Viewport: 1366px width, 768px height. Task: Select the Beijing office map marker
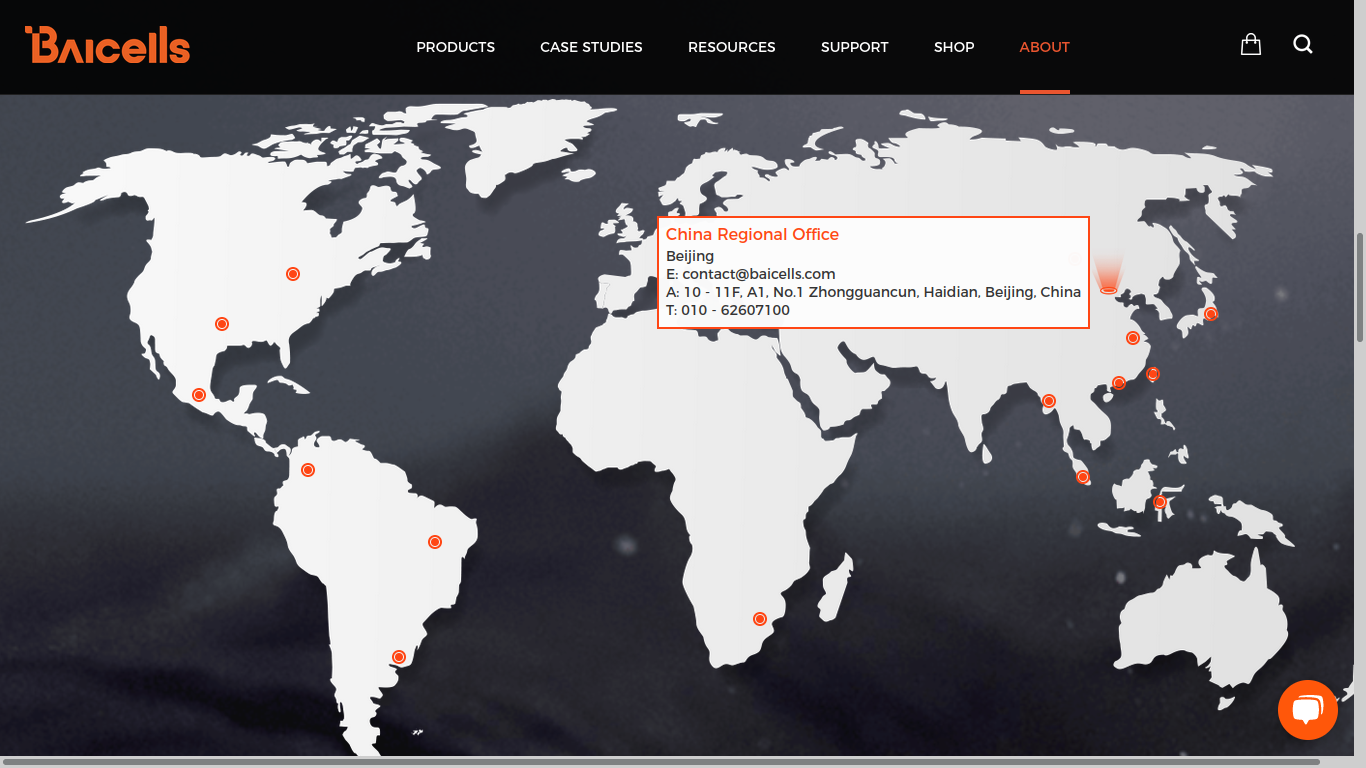tap(1108, 289)
